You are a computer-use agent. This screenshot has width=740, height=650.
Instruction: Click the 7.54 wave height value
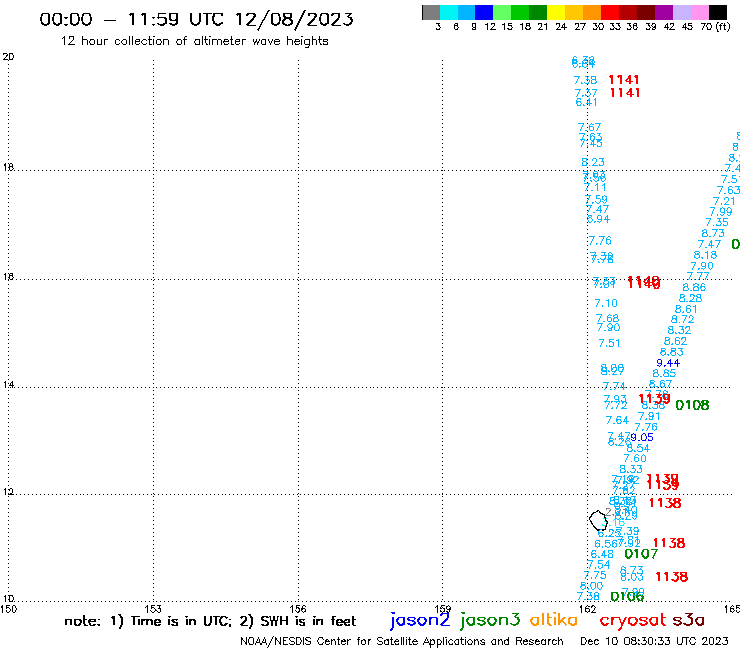tap(599, 565)
